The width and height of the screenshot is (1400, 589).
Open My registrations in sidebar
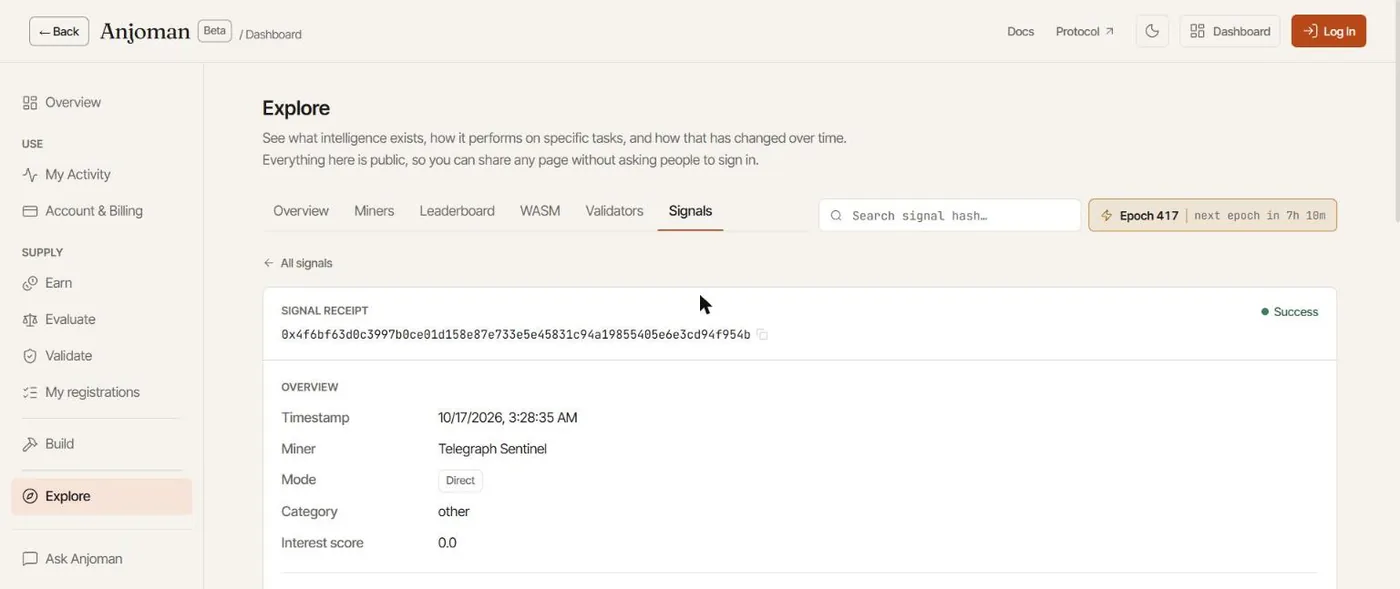point(101,392)
